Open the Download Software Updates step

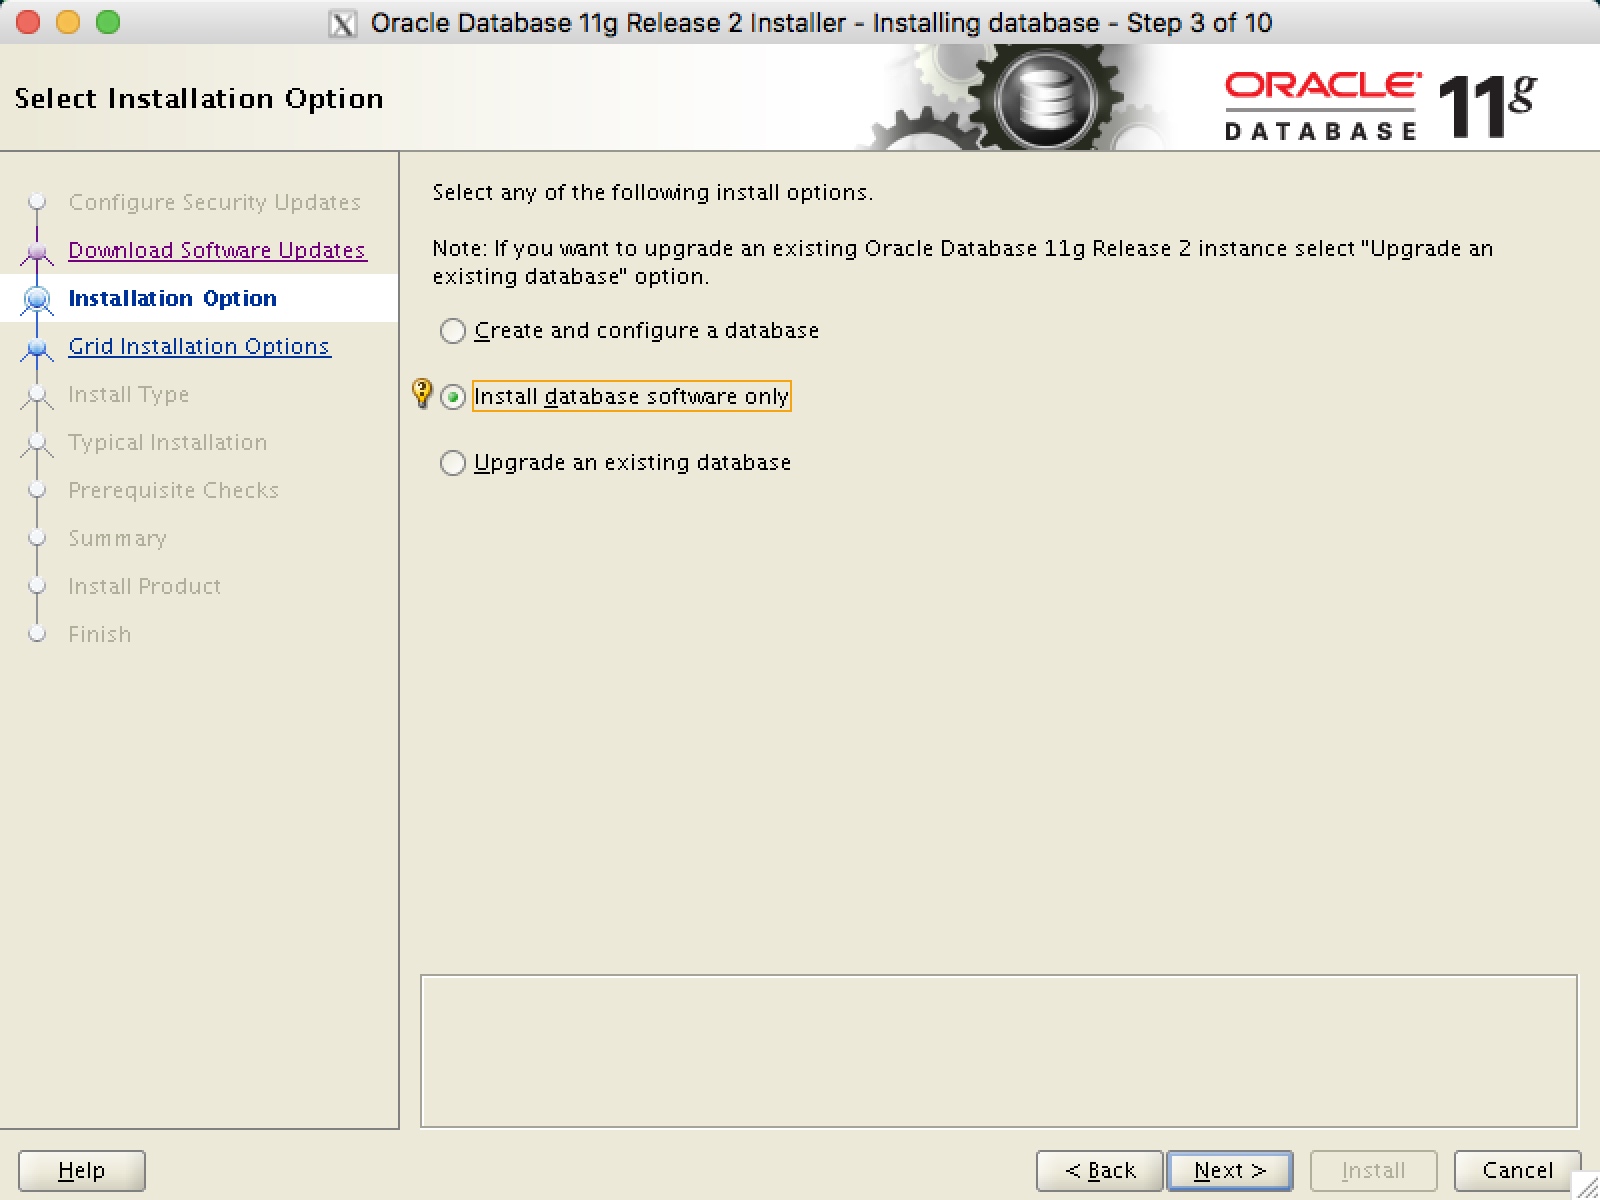pyautogui.click(x=216, y=250)
